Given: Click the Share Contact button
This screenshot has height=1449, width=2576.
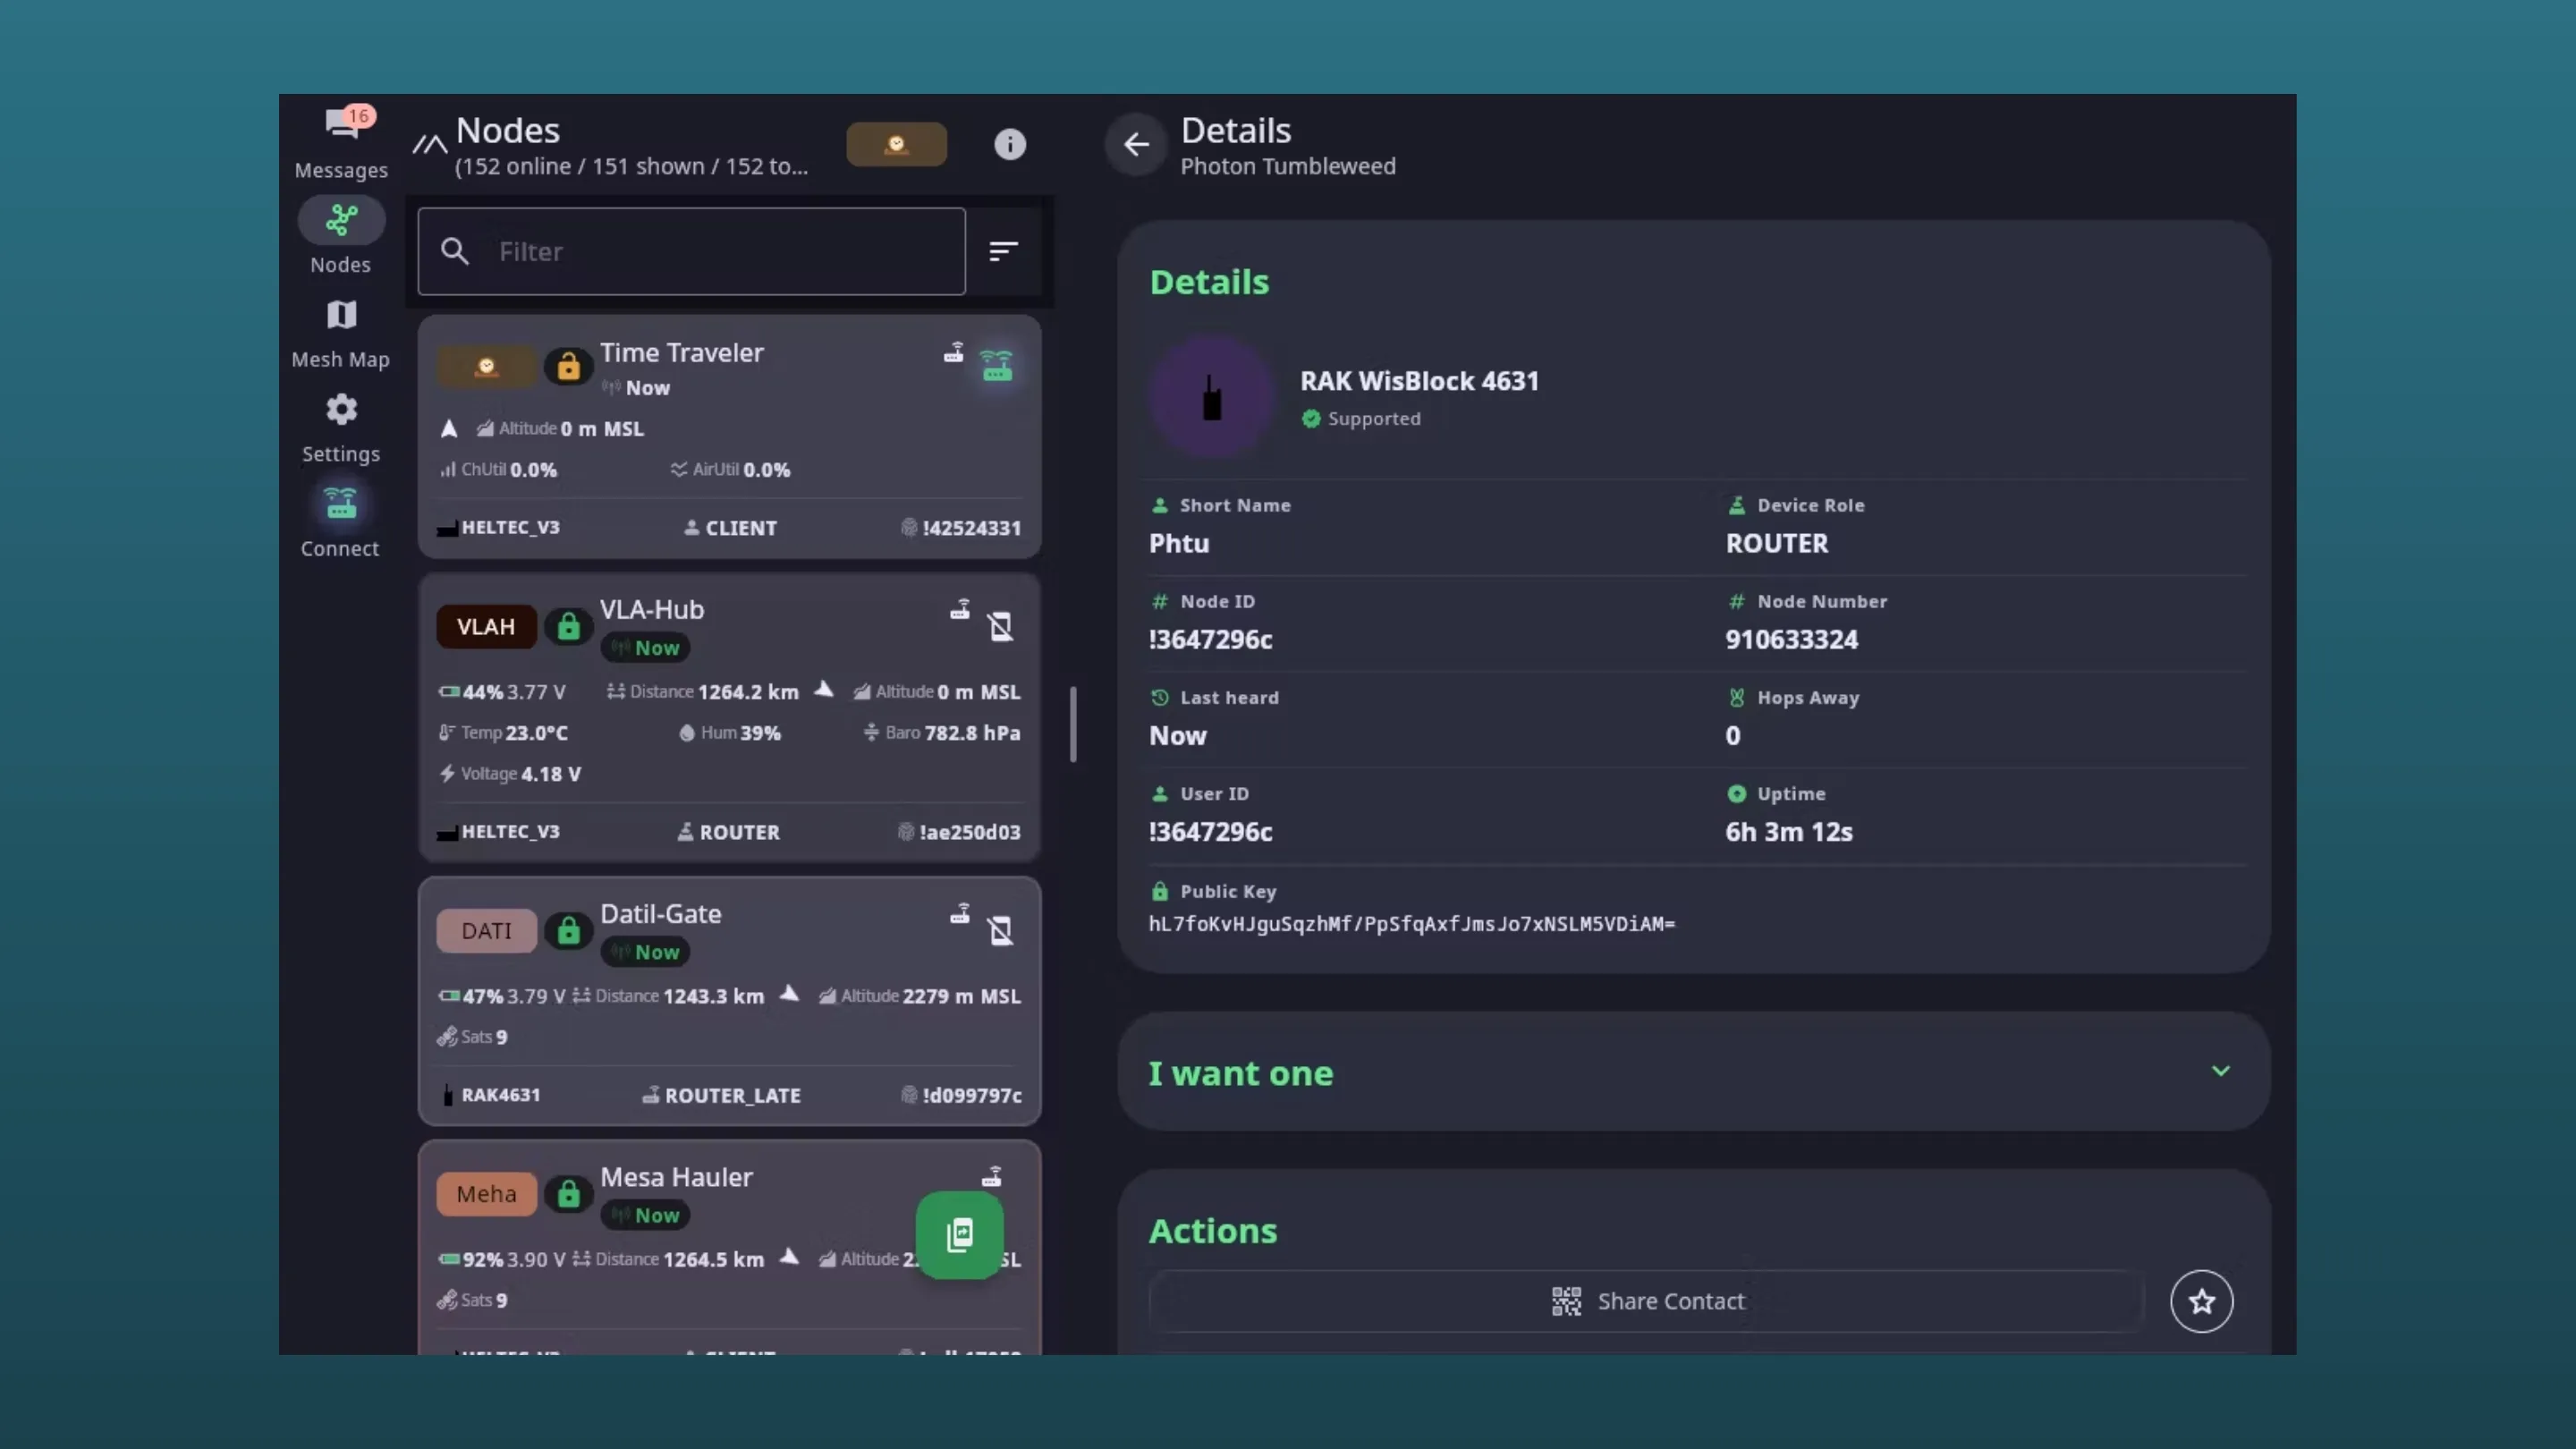Looking at the screenshot, I should click(1647, 1301).
